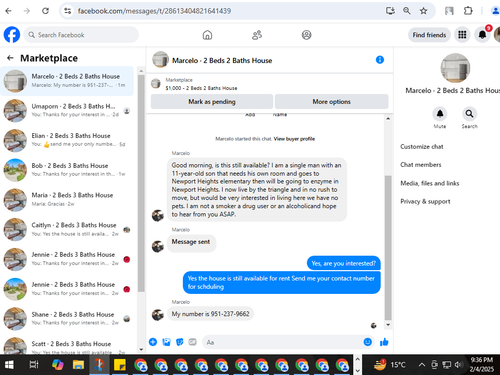Open Umaporn - 2 Beds 3 Baths chat
500x375 pixels.
click(x=67, y=111)
